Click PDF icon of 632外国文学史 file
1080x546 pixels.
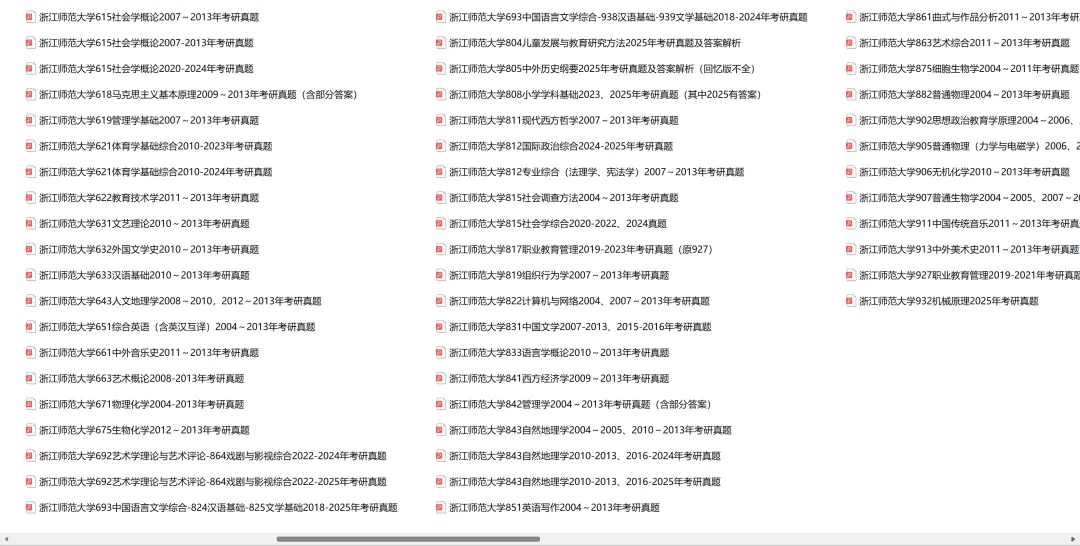(30, 249)
